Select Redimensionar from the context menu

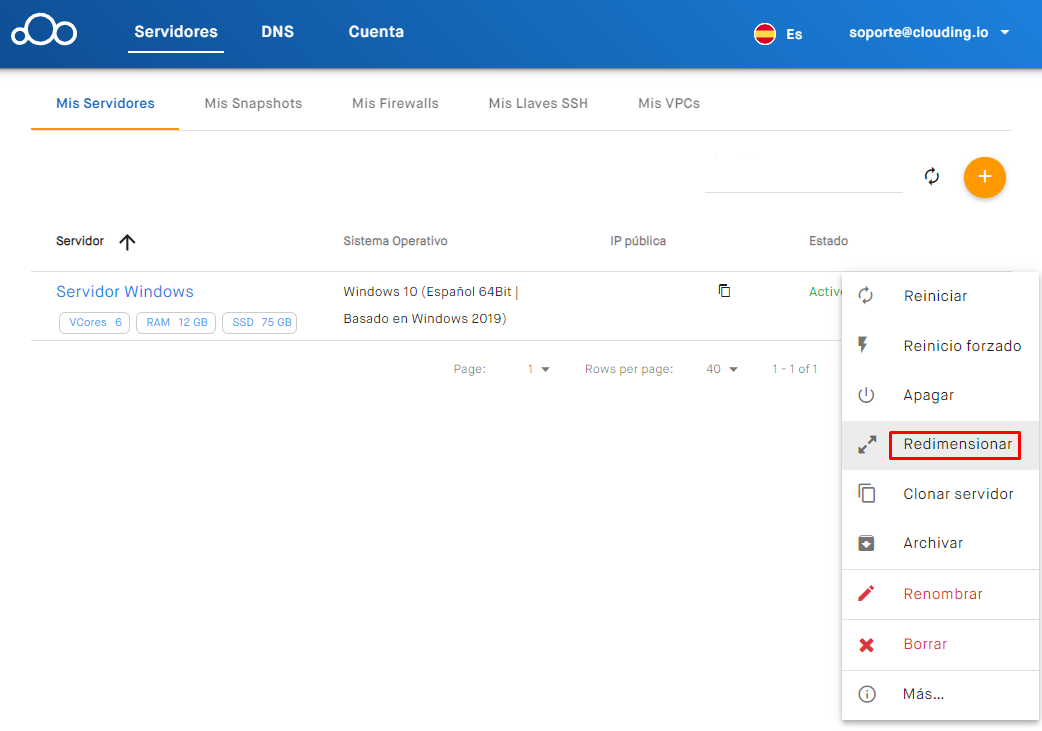click(956, 444)
